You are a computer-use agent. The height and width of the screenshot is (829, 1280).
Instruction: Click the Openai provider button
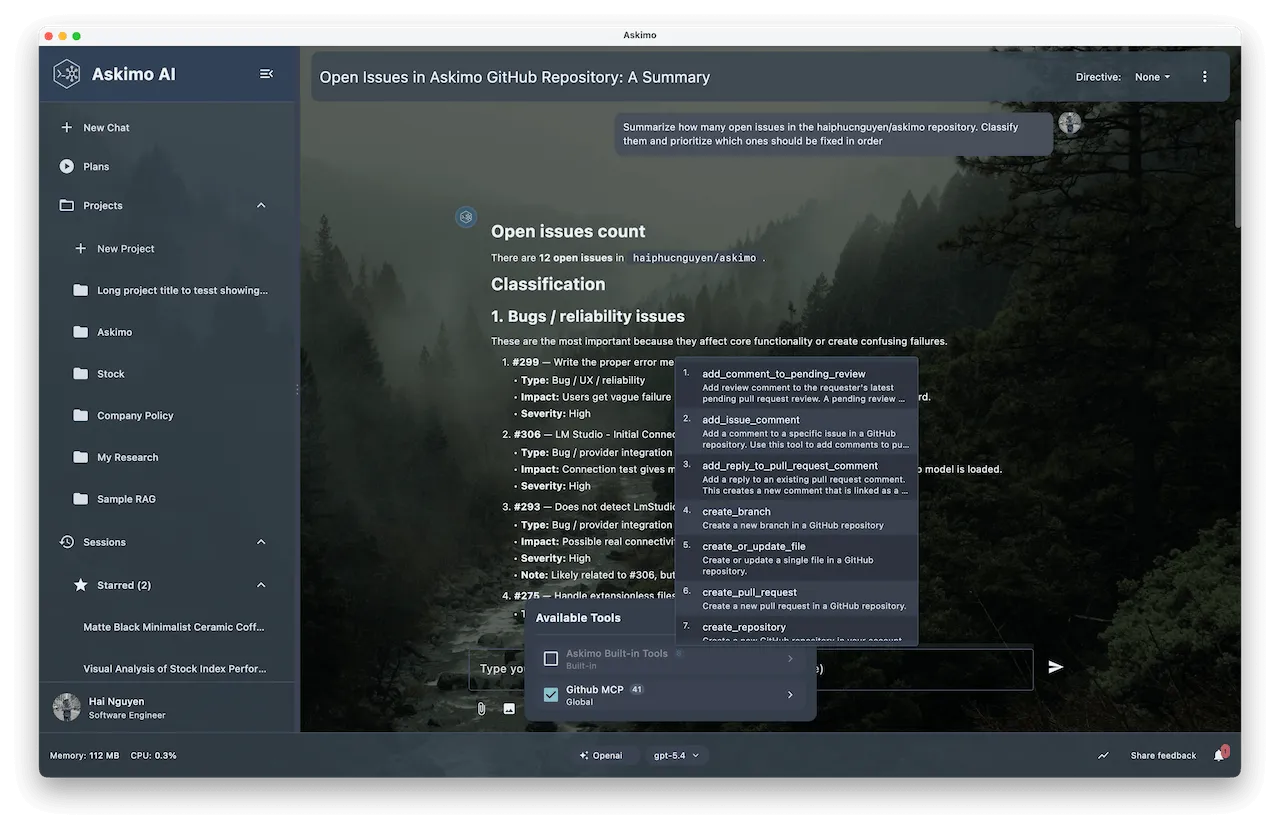[600, 756]
